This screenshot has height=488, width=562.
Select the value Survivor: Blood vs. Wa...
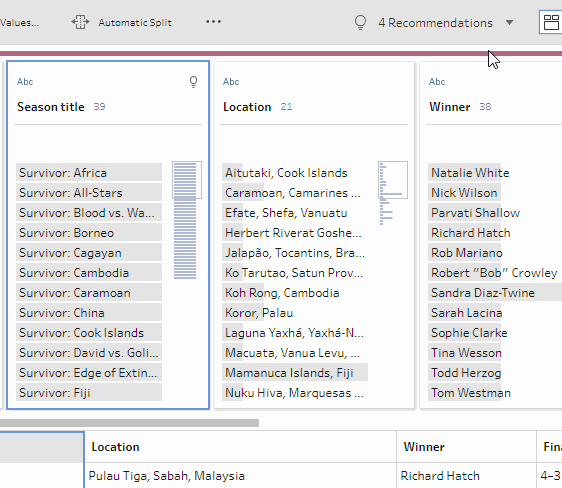point(89,213)
